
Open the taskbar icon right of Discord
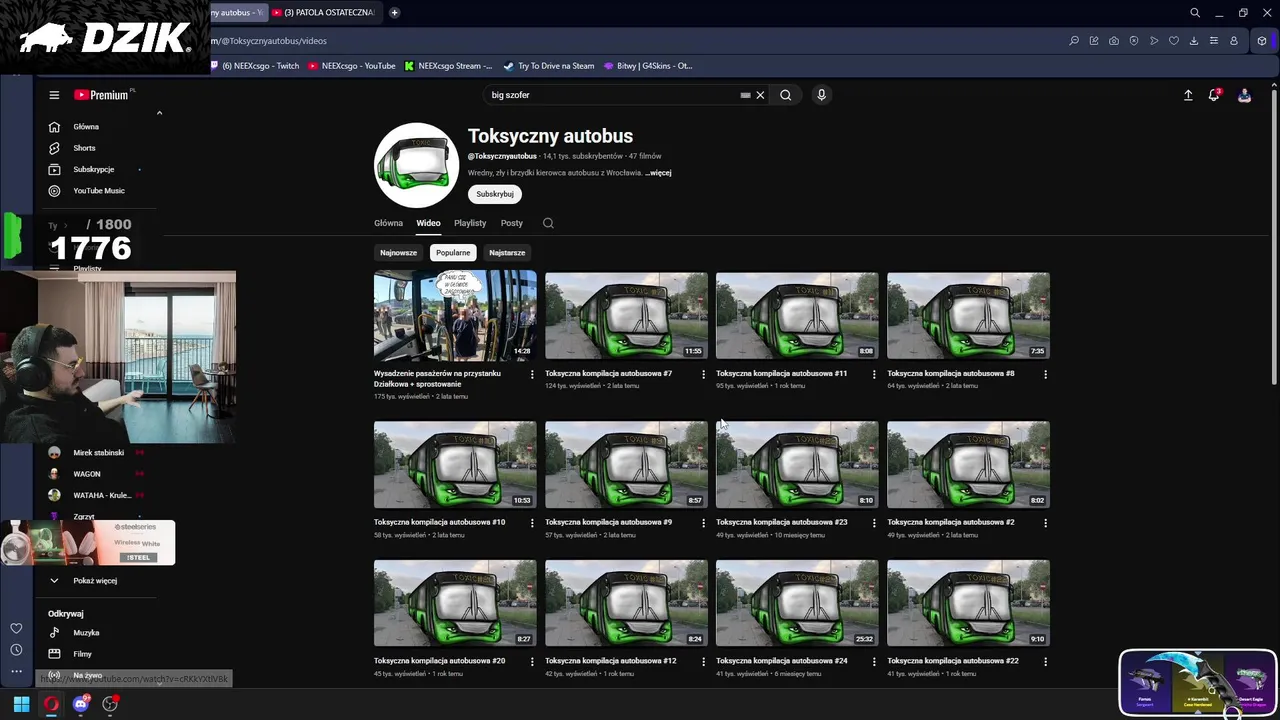tap(110, 704)
